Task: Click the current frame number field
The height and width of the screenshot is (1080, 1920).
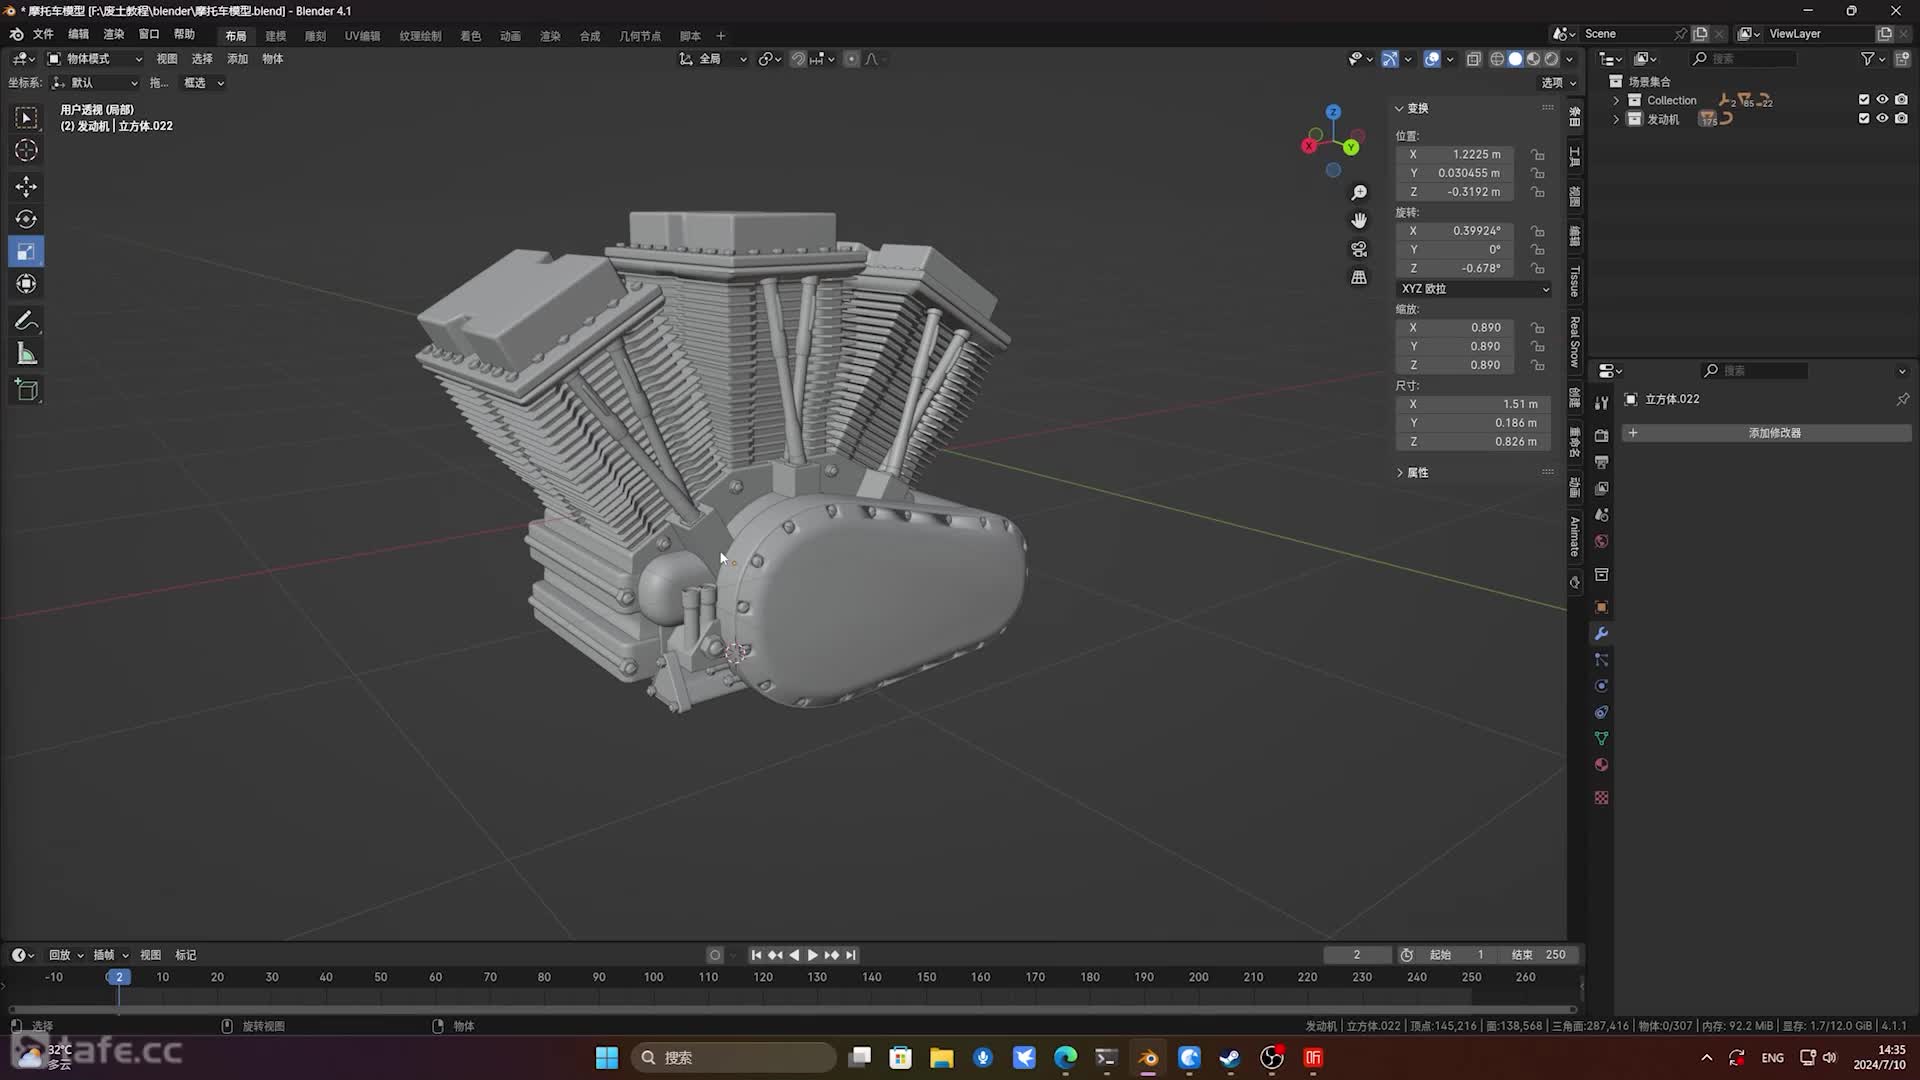Action: [1356, 955]
